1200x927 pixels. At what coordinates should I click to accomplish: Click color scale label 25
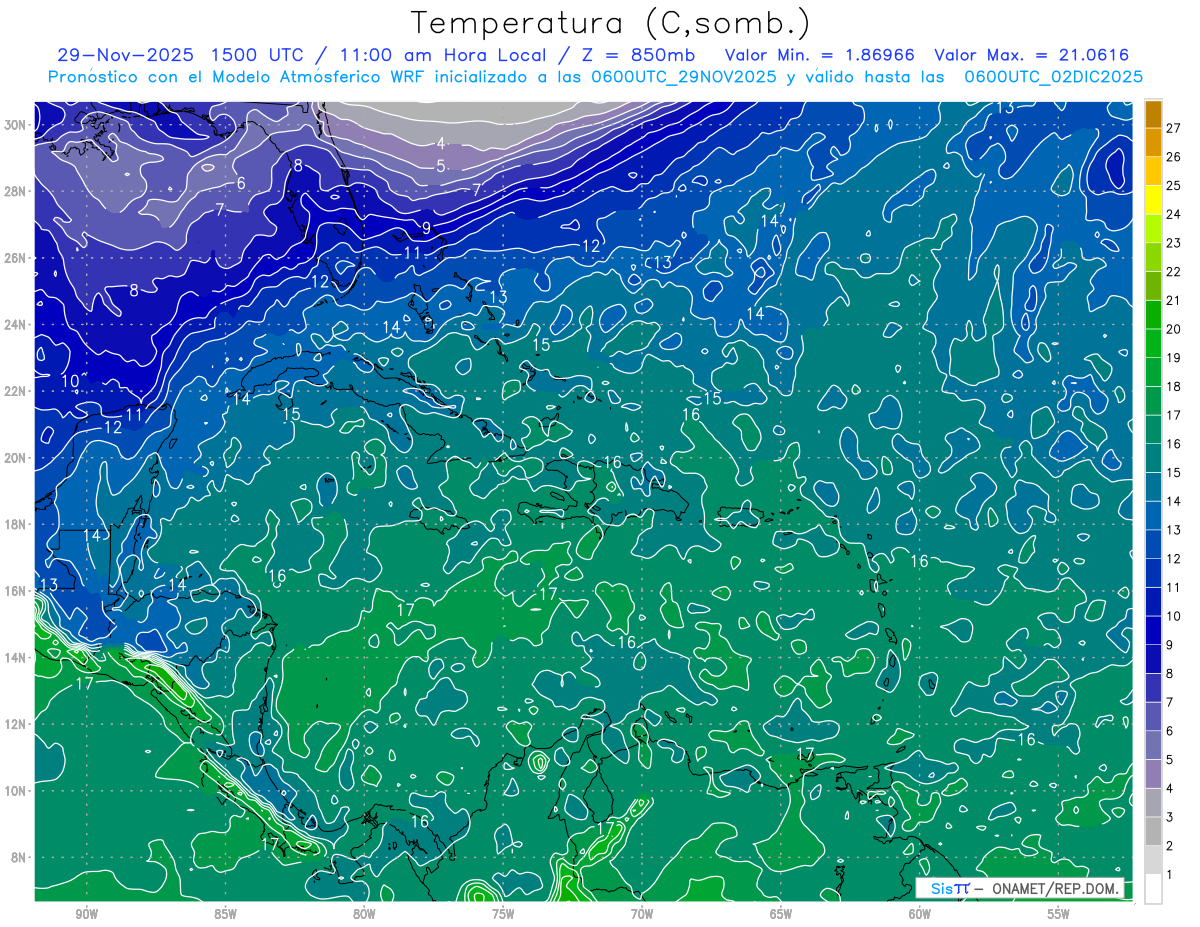[x=1174, y=185]
